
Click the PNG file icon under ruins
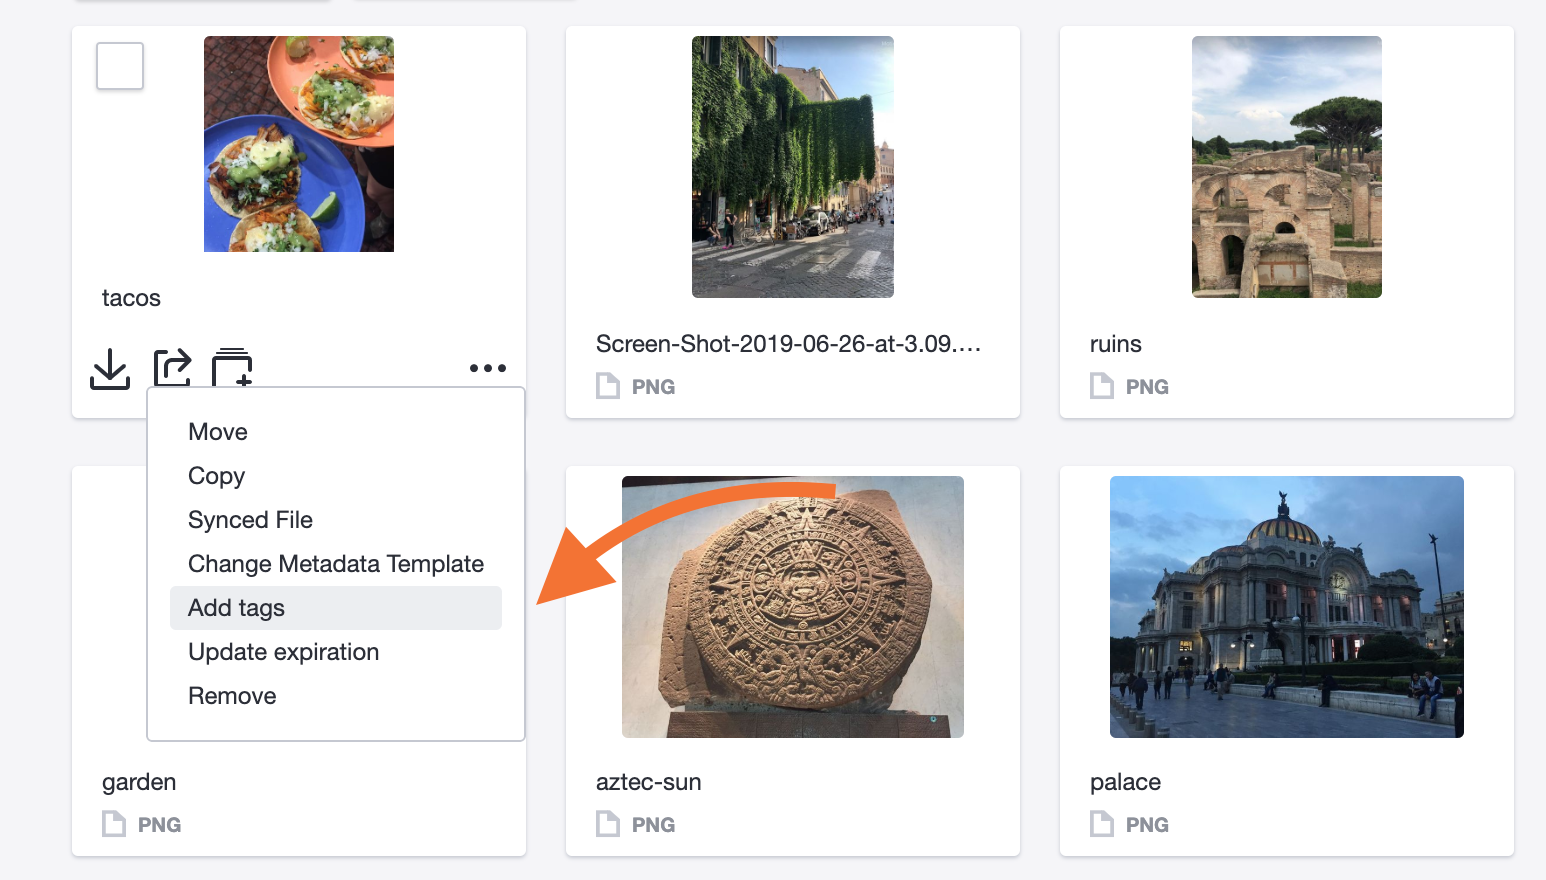(x=1102, y=386)
